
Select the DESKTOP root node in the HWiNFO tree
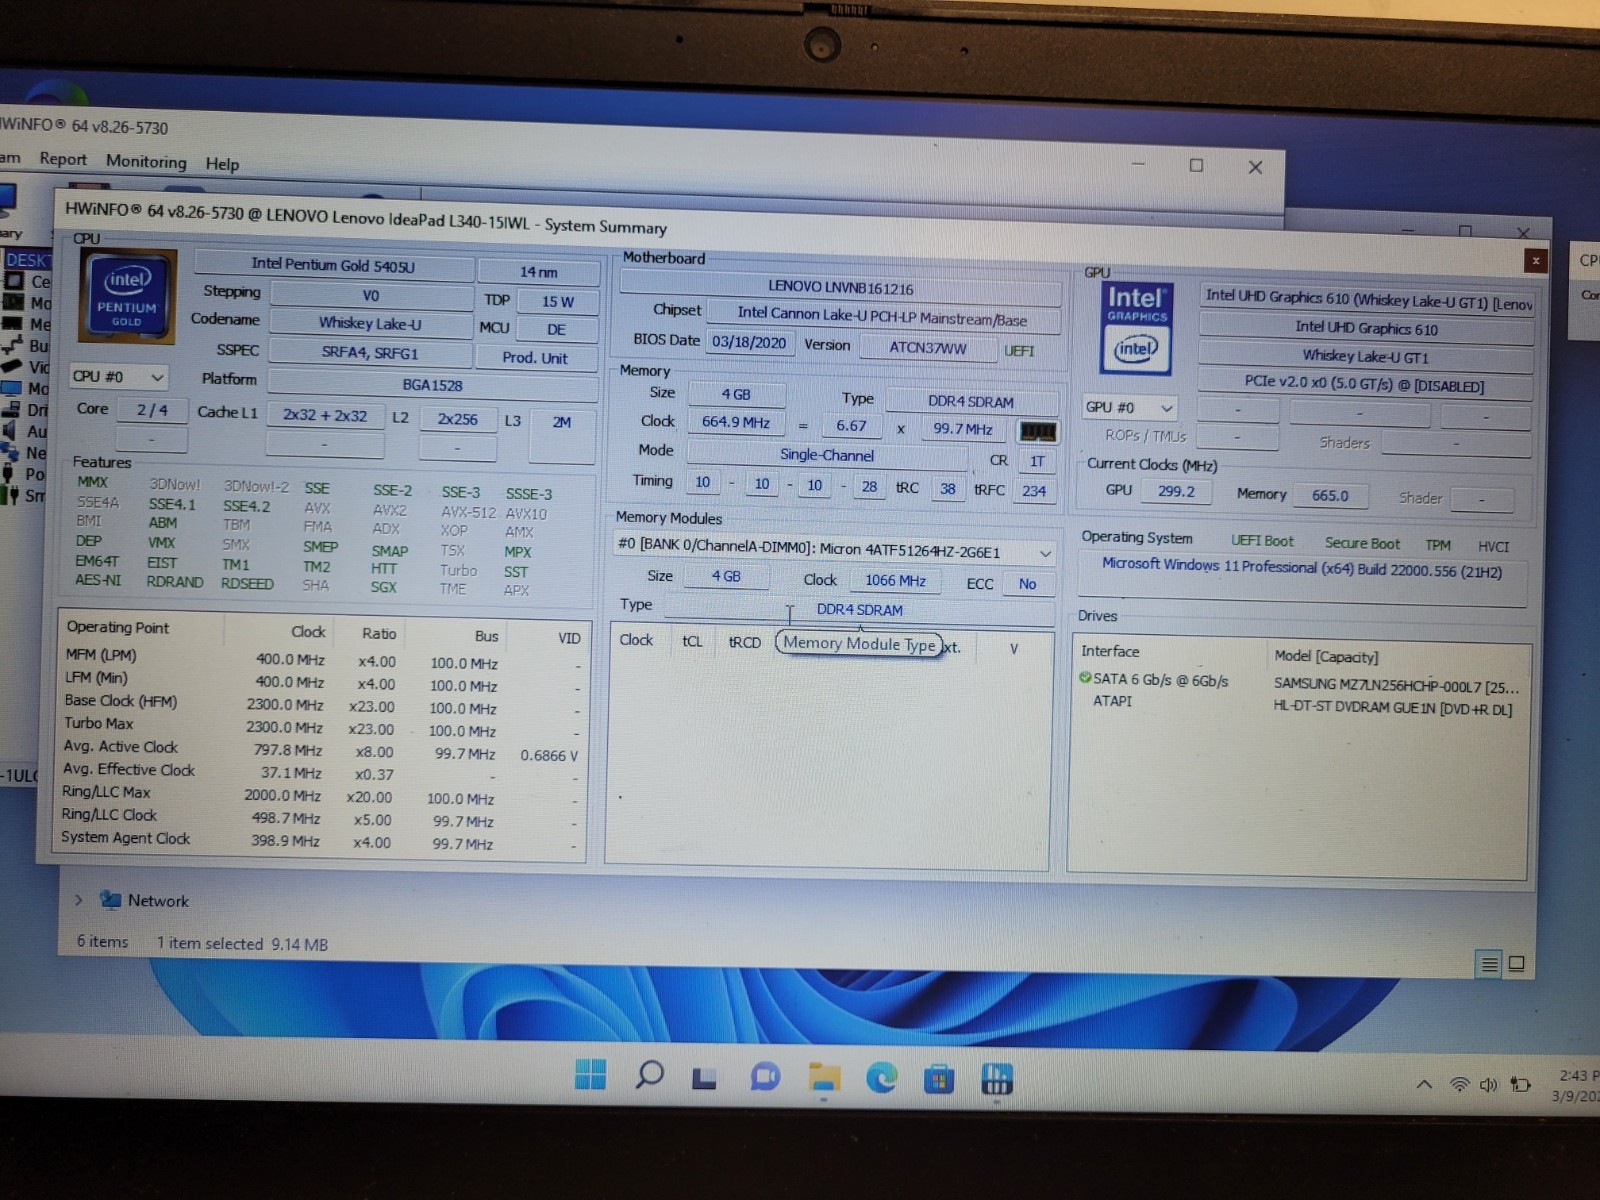26,260
